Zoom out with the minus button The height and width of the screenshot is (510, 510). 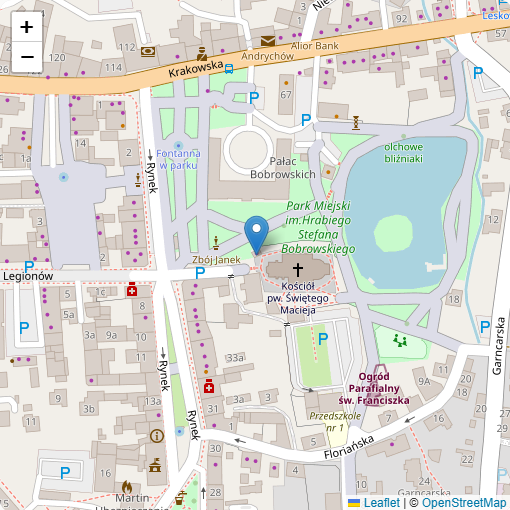[x=27, y=57]
